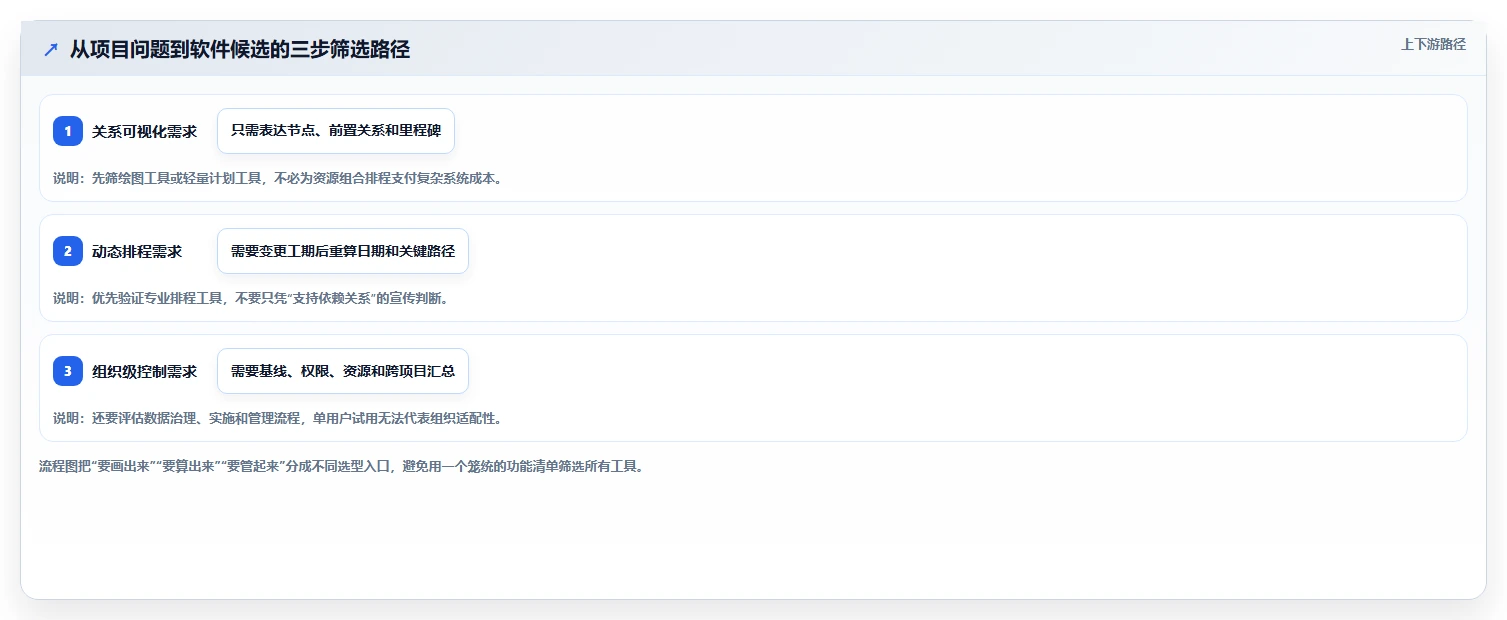Screen dimensions: 1507x620
Task: Select the 需要基线、权限、资源和跨项目汇总 chip
Action: click(x=343, y=371)
